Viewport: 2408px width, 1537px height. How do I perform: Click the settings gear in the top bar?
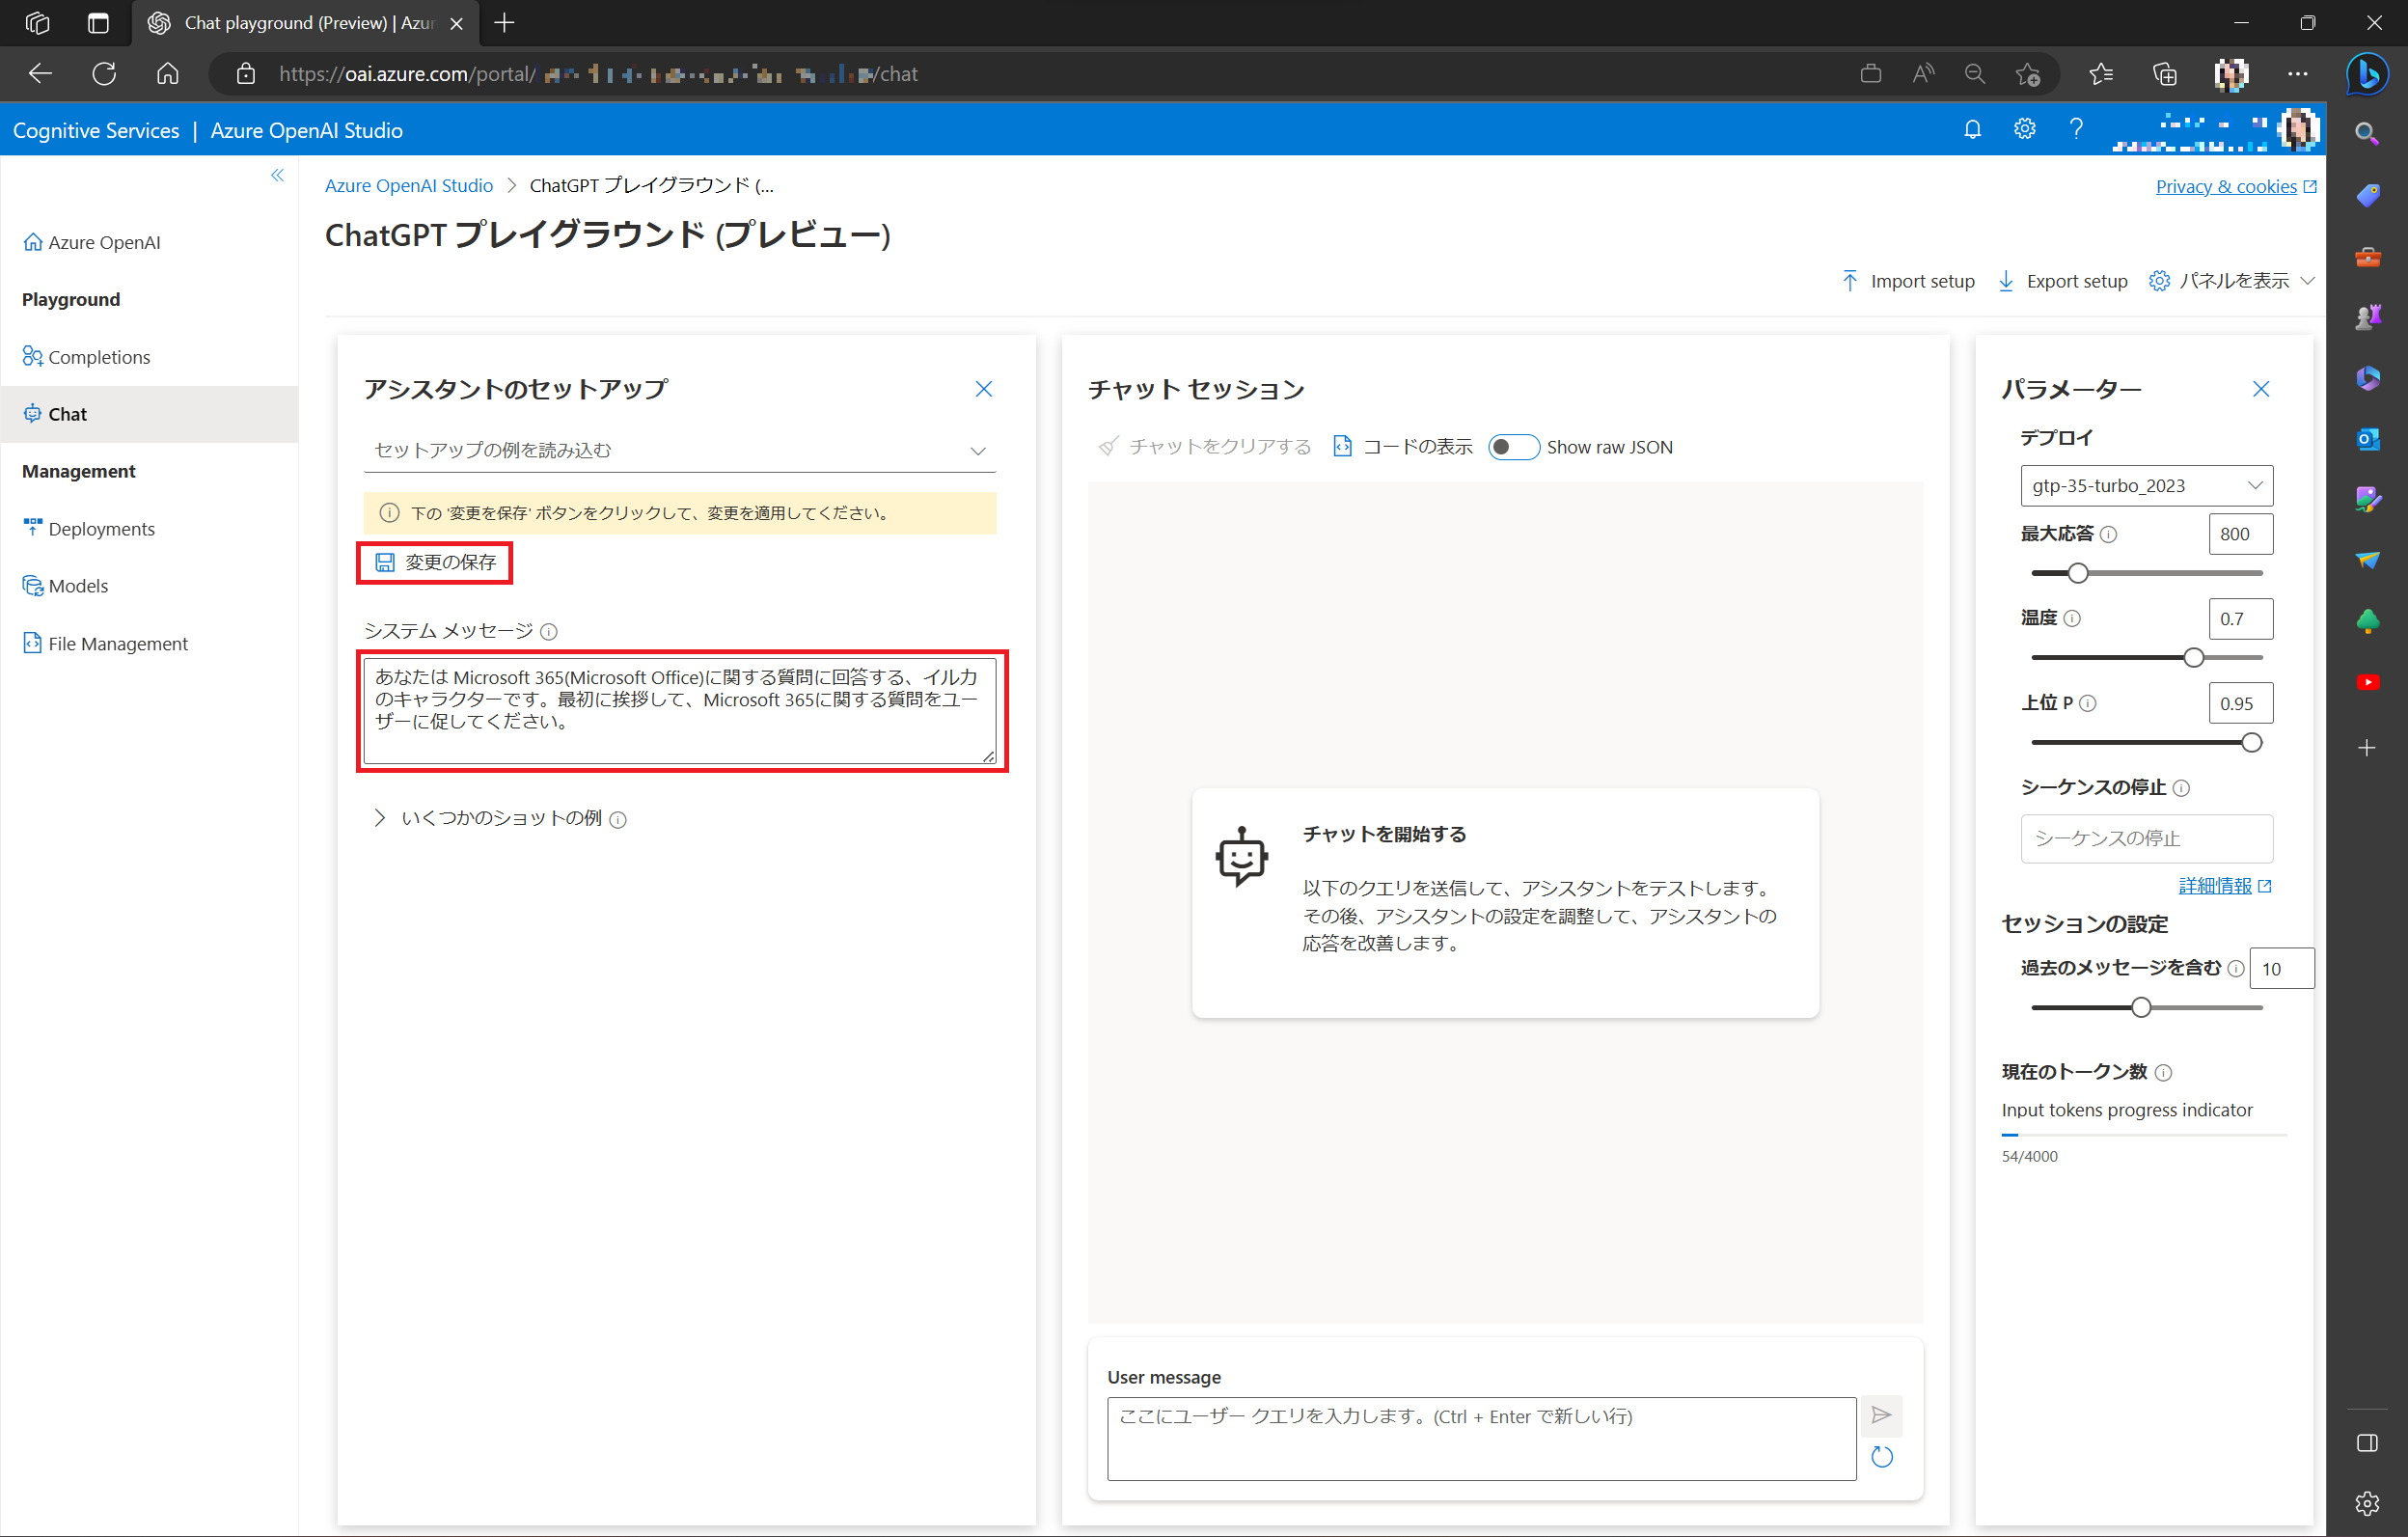(x=2024, y=129)
